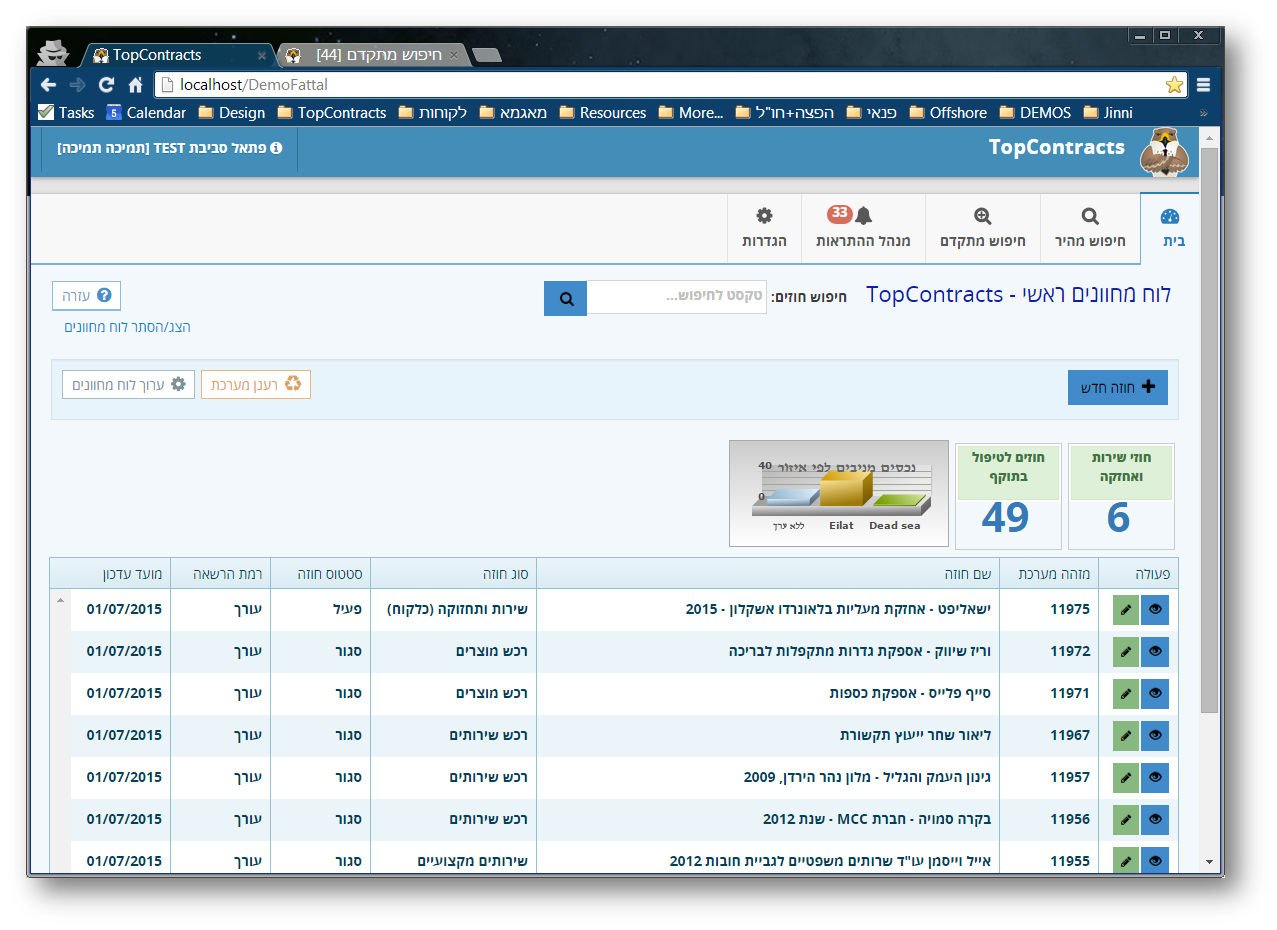1277x930 pixels.
Task: View contract 11957 with eye icon
Action: [x=1155, y=777]
